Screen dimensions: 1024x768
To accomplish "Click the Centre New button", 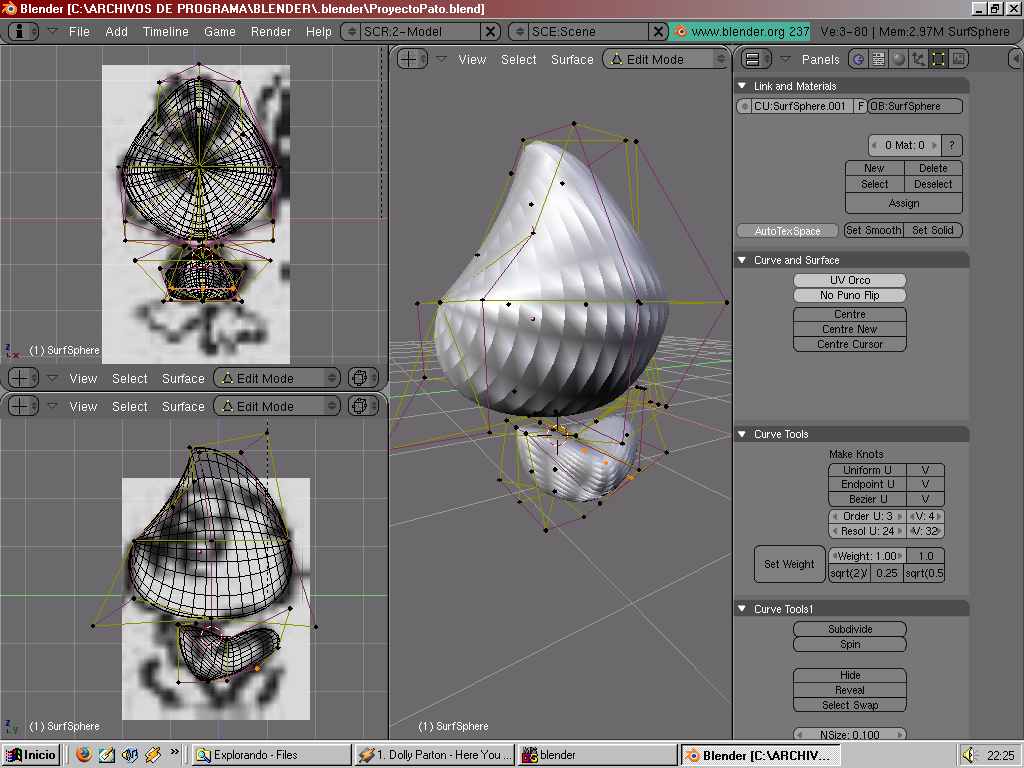I will click(x=850, y=329).
